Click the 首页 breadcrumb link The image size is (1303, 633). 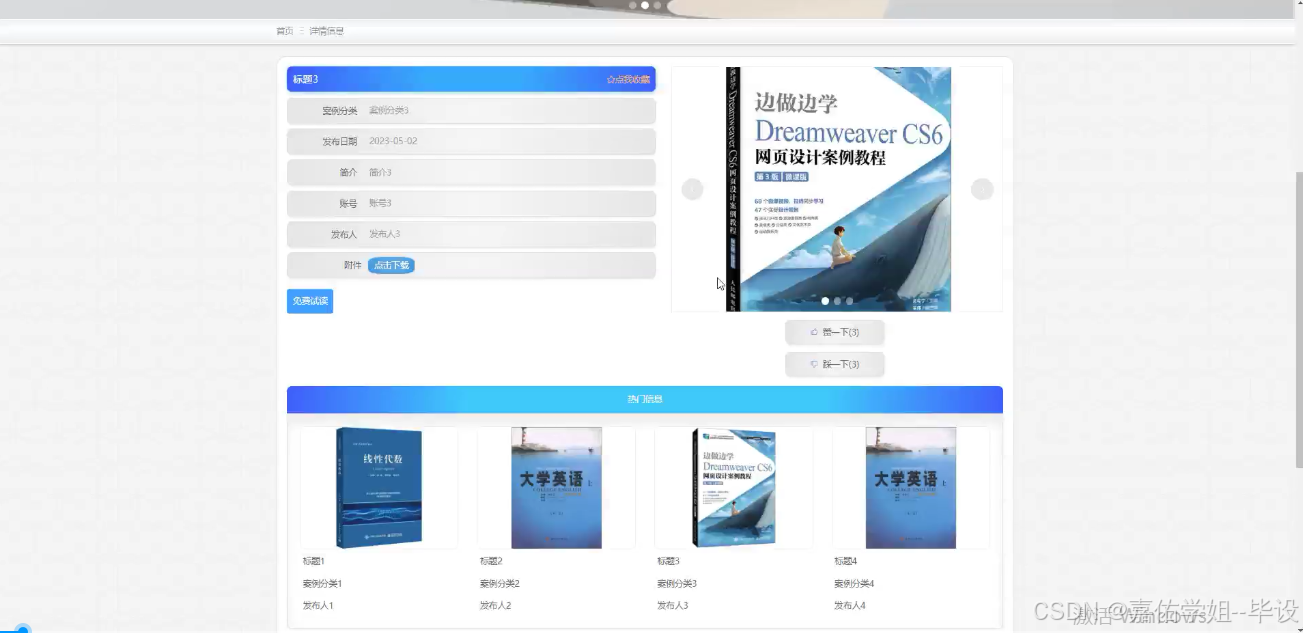pyautogui.click(x=285, y=31)
